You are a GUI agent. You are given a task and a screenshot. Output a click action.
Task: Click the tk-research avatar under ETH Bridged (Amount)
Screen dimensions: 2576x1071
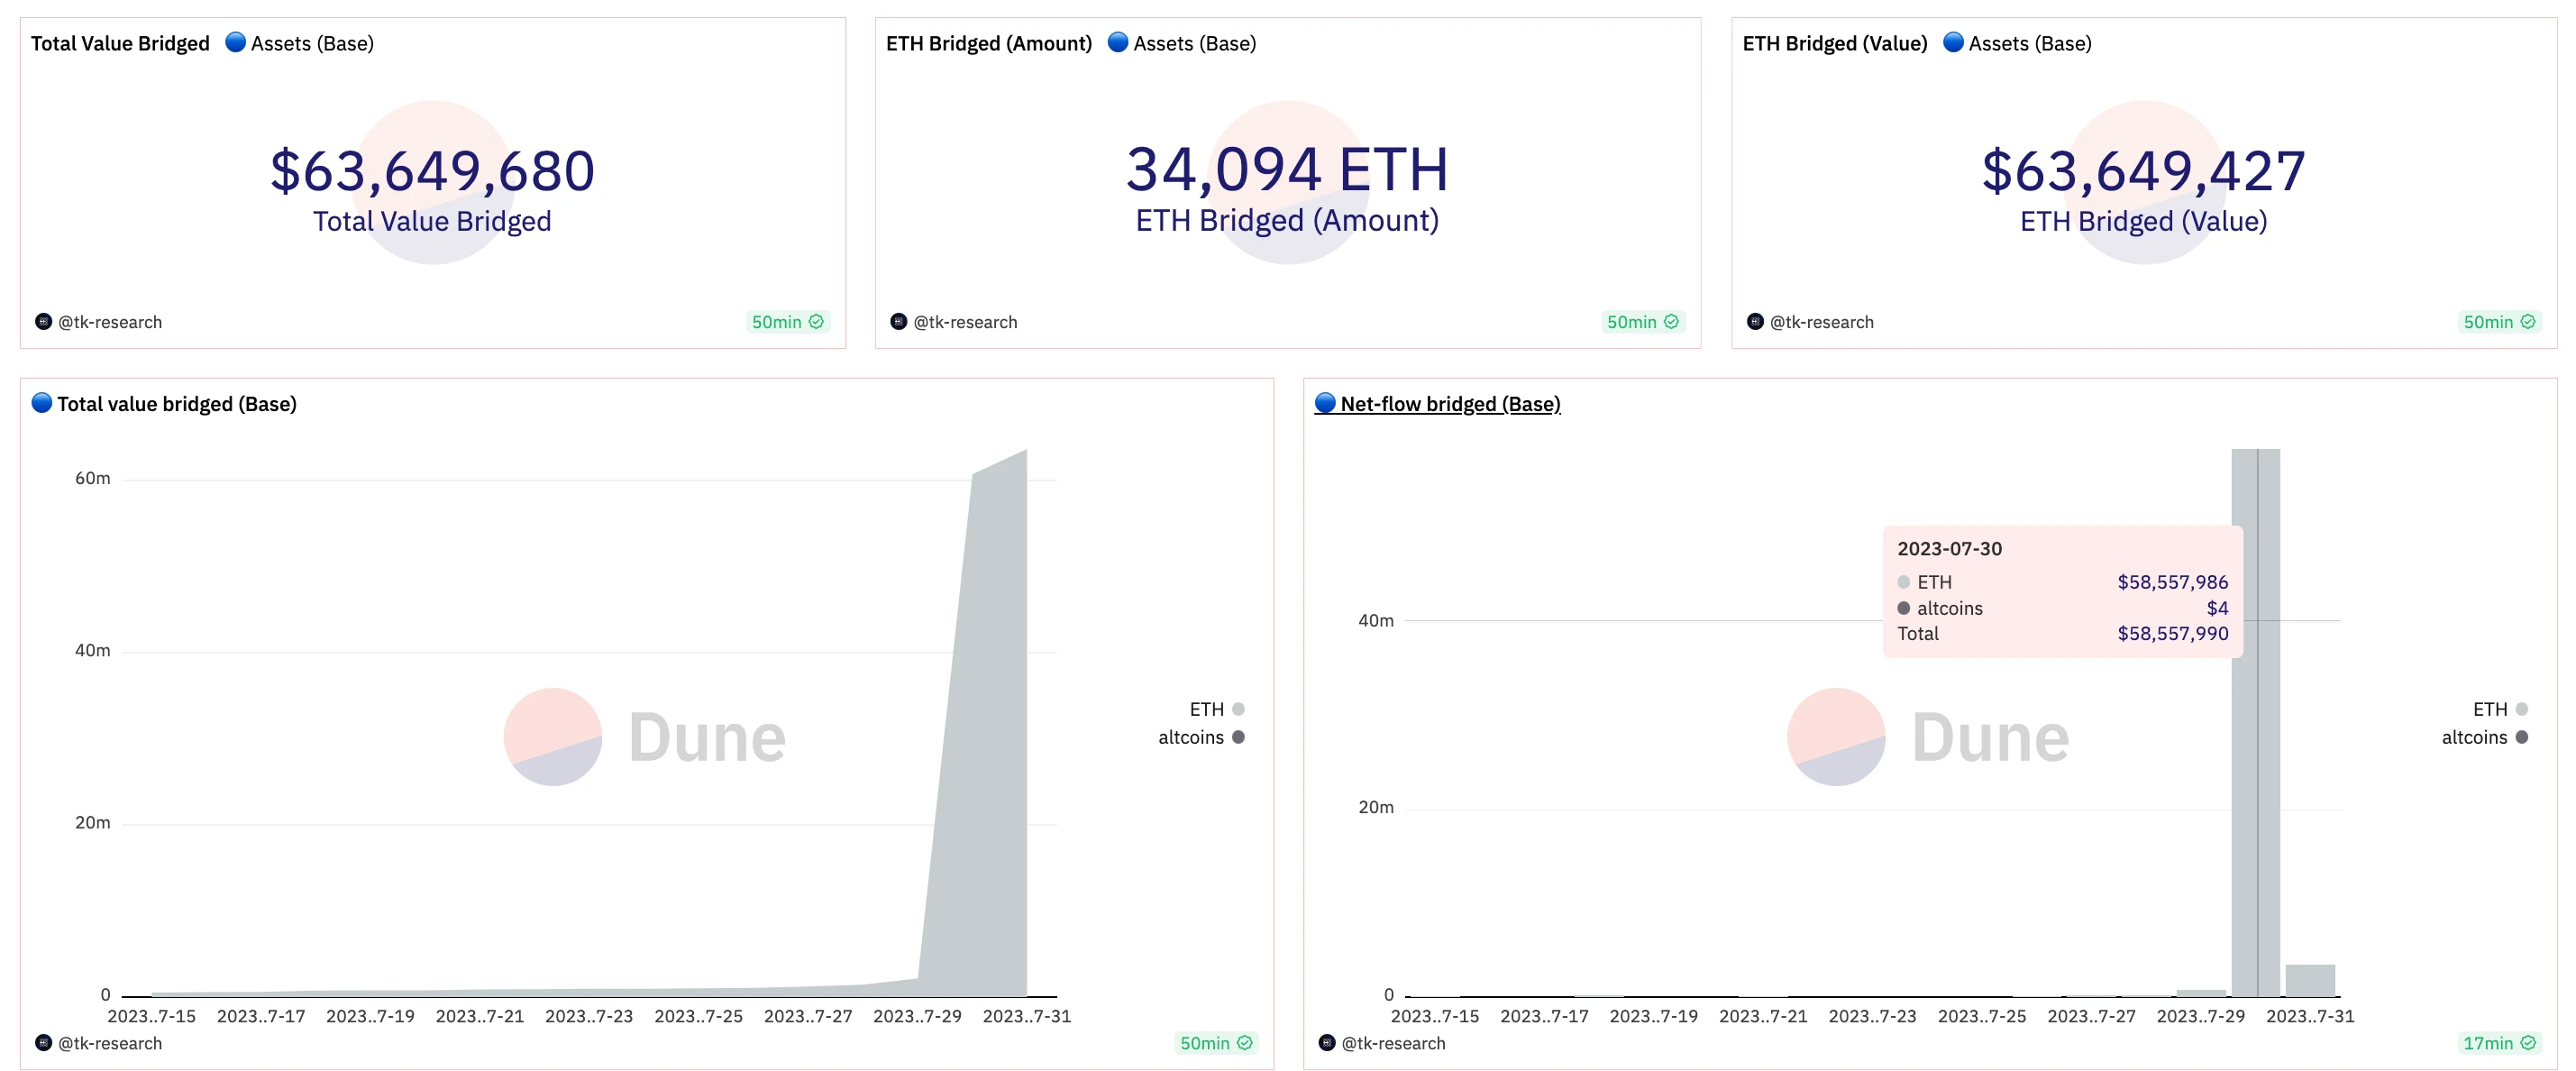pos(898,321)
